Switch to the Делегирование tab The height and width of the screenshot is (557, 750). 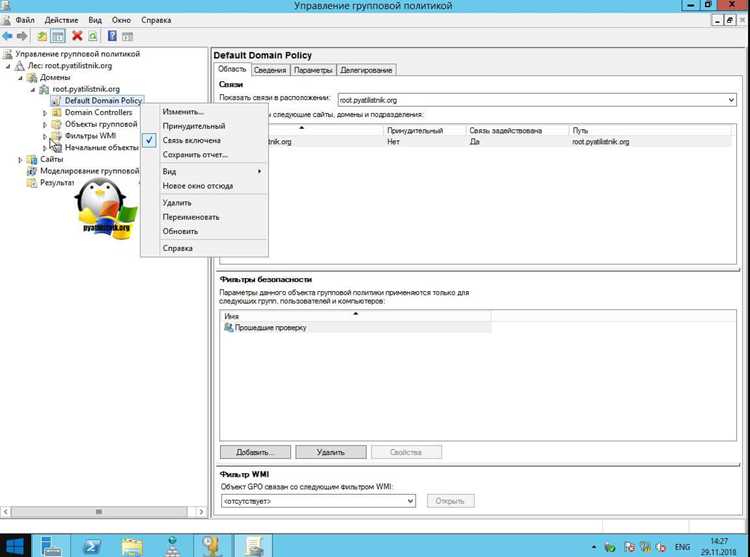(x=366, y=70)
